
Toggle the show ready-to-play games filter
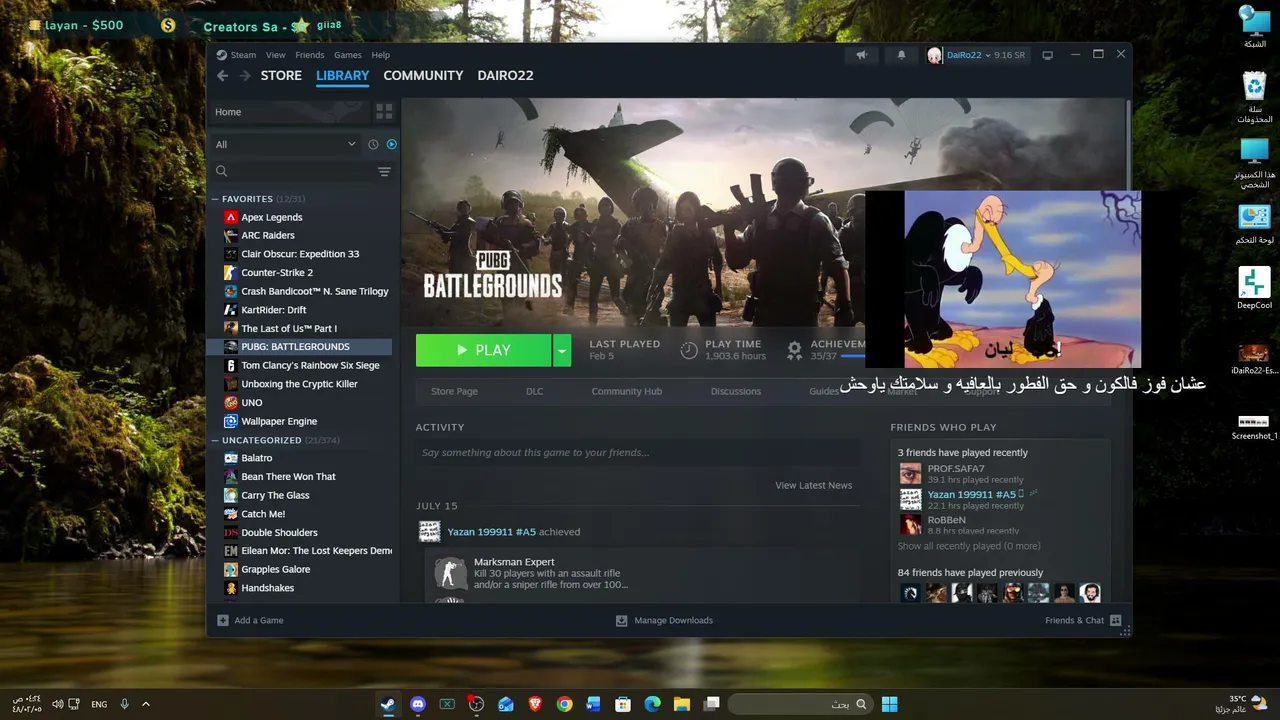pos(391,144)
